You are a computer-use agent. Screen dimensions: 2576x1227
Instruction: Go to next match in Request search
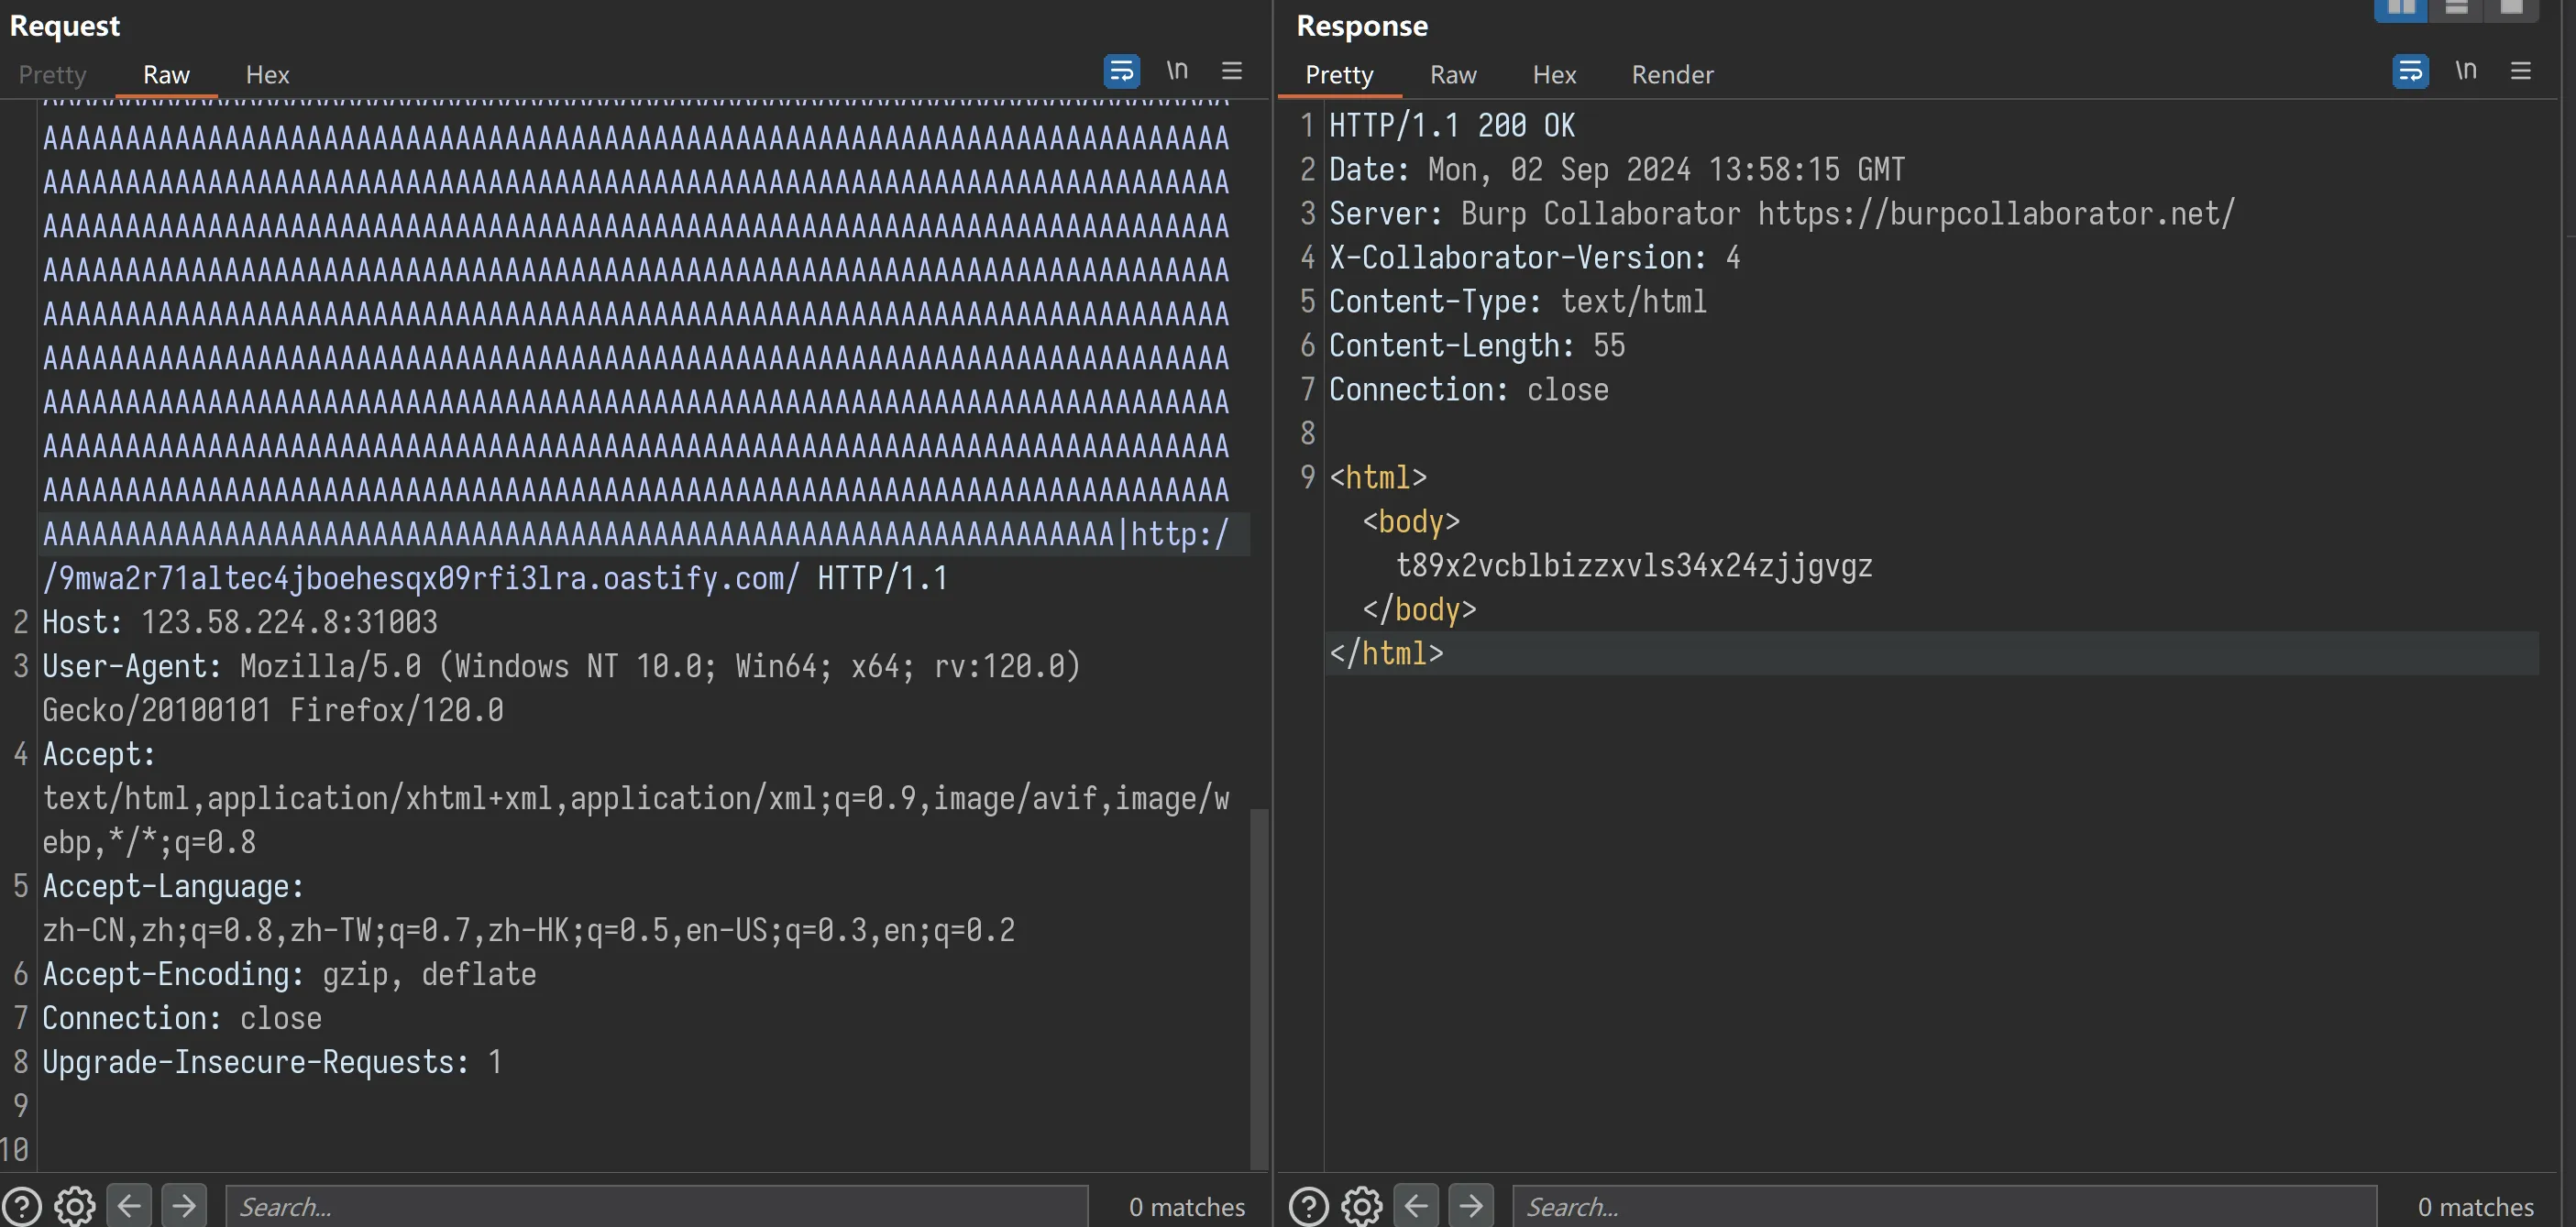pyautogui.click(x=184, y=1205)
